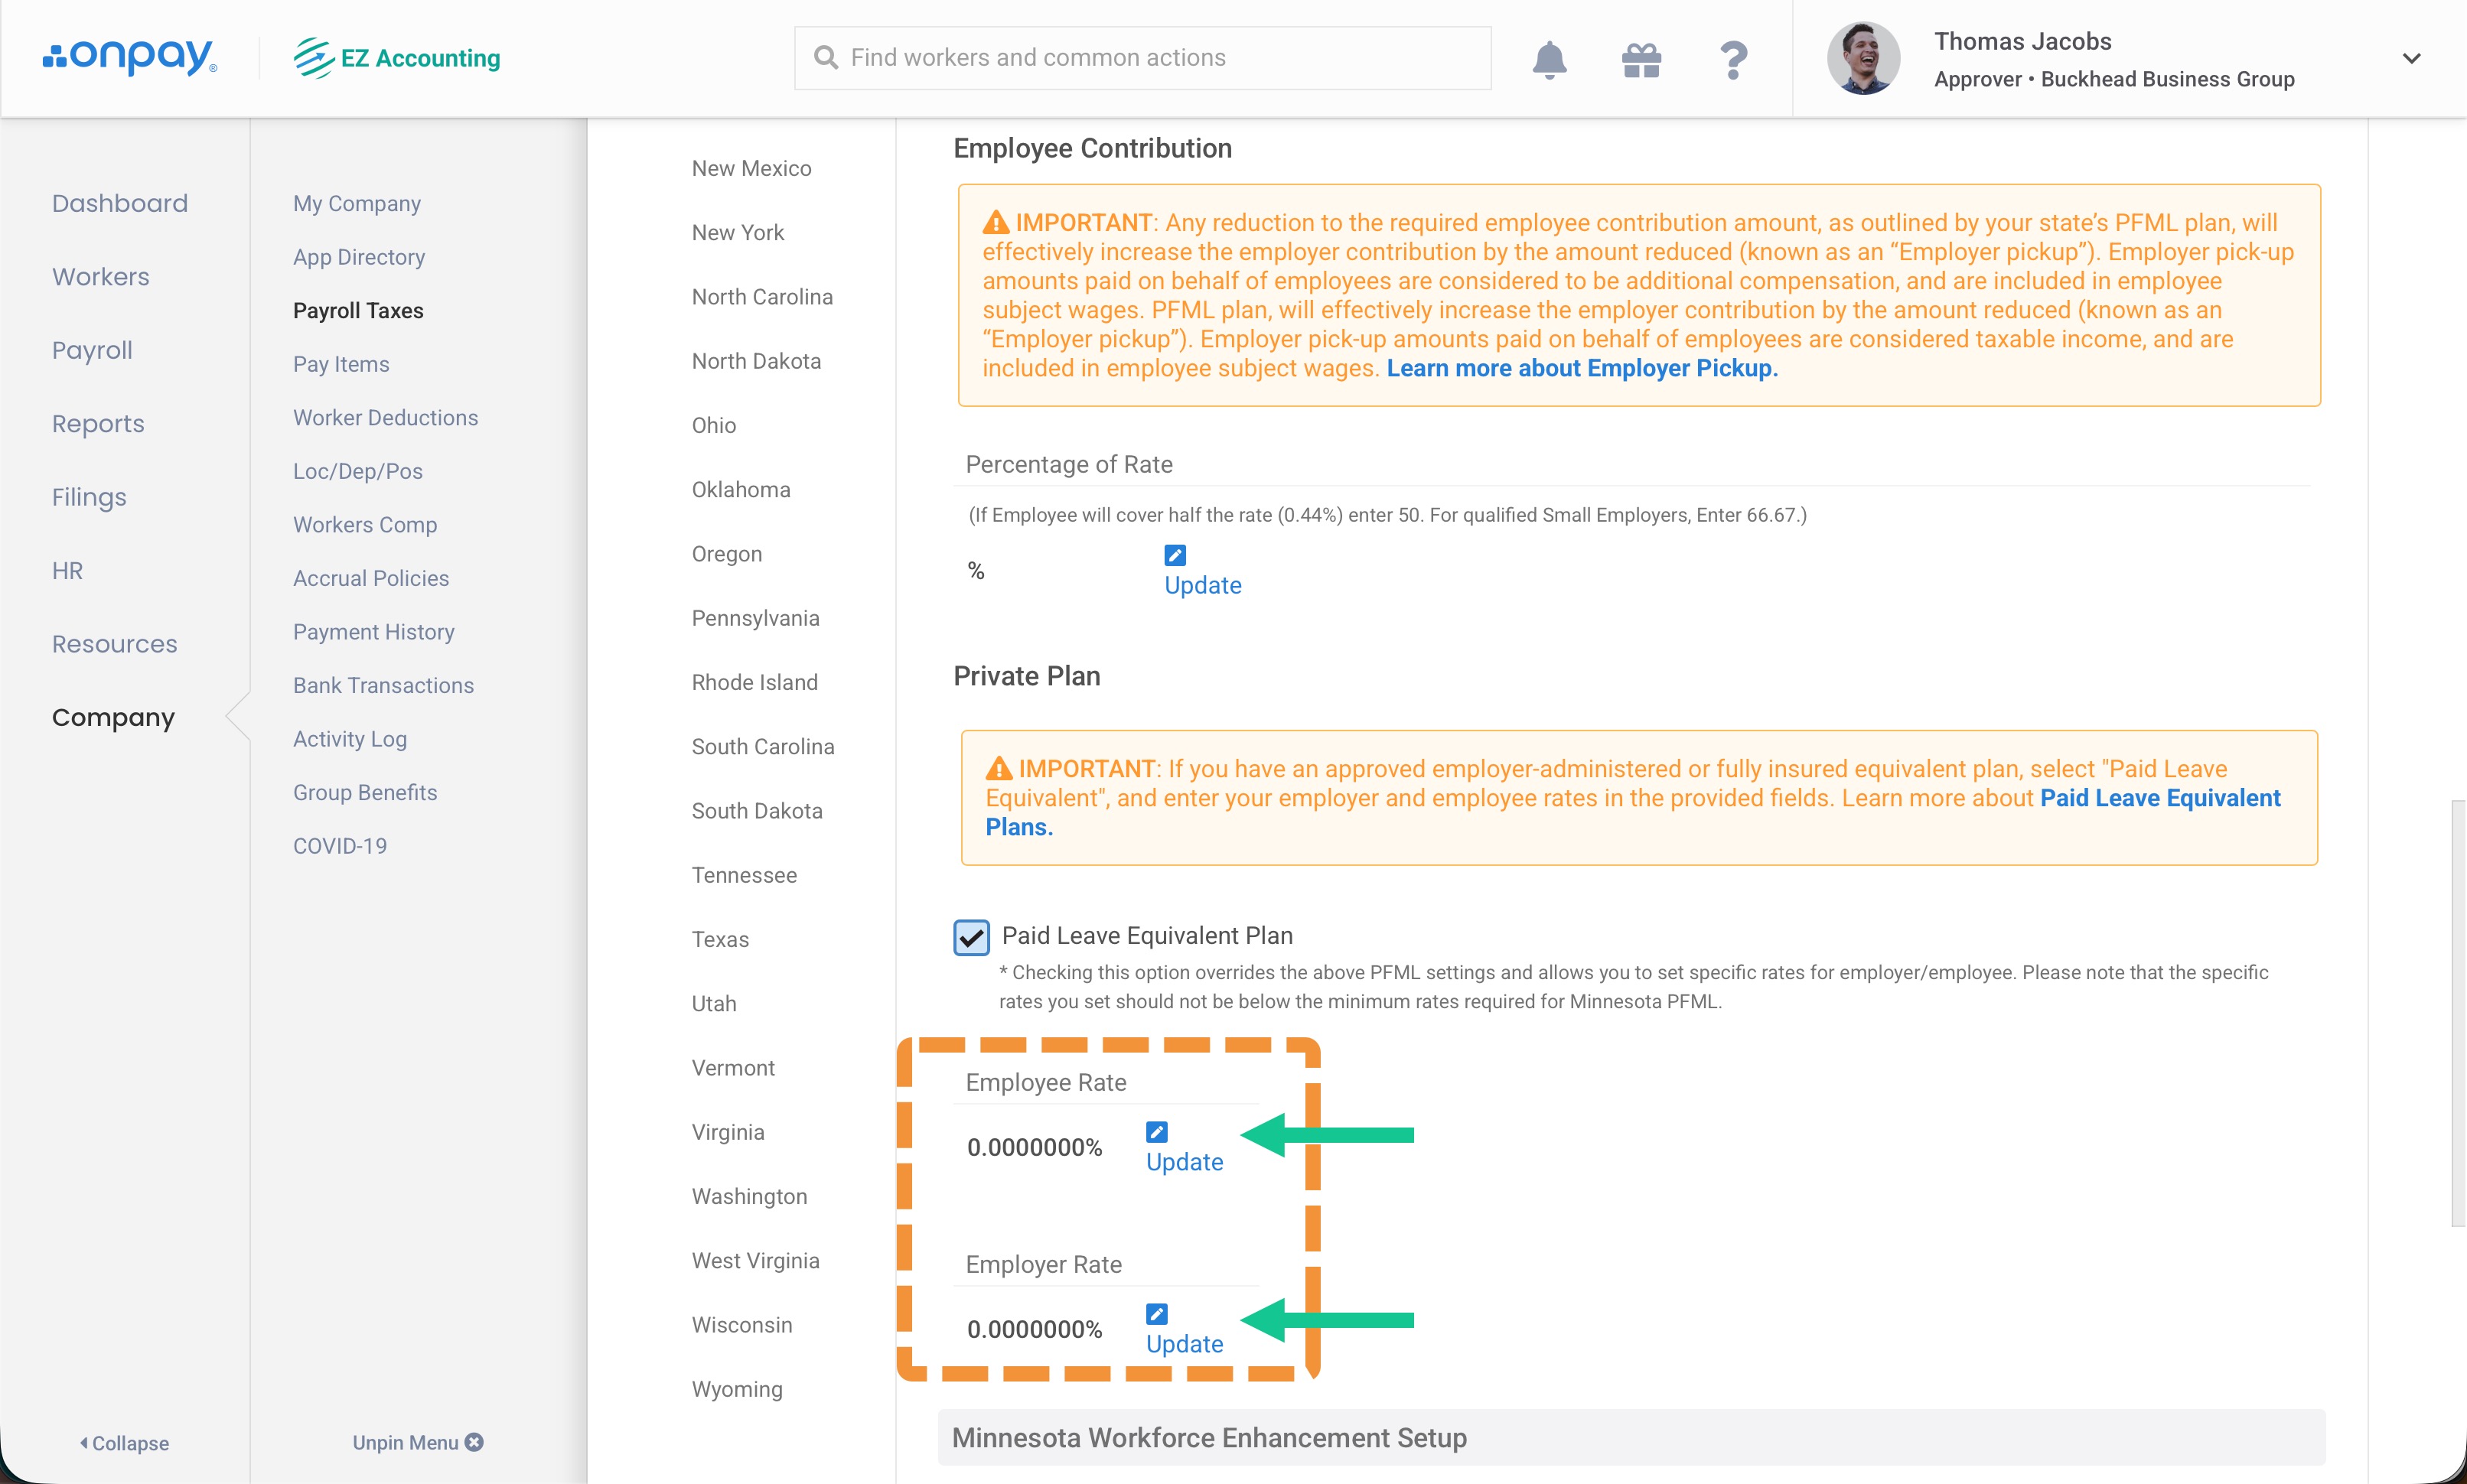Image resolution: width=2467 pixels, height=1484 pixels.
Task: Collapse the left sidebar menu
Action: (x=124, y=1442)
